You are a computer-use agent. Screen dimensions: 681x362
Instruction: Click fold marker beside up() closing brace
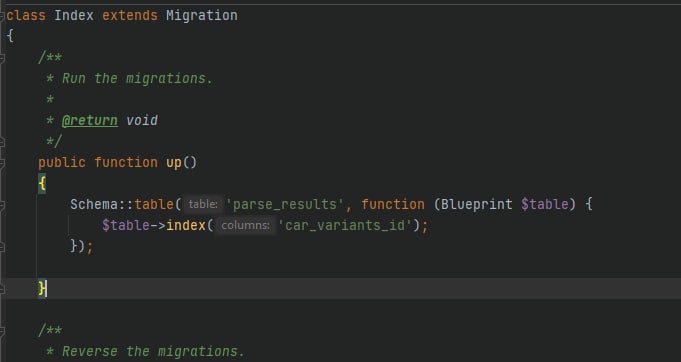tap(2, 289)
